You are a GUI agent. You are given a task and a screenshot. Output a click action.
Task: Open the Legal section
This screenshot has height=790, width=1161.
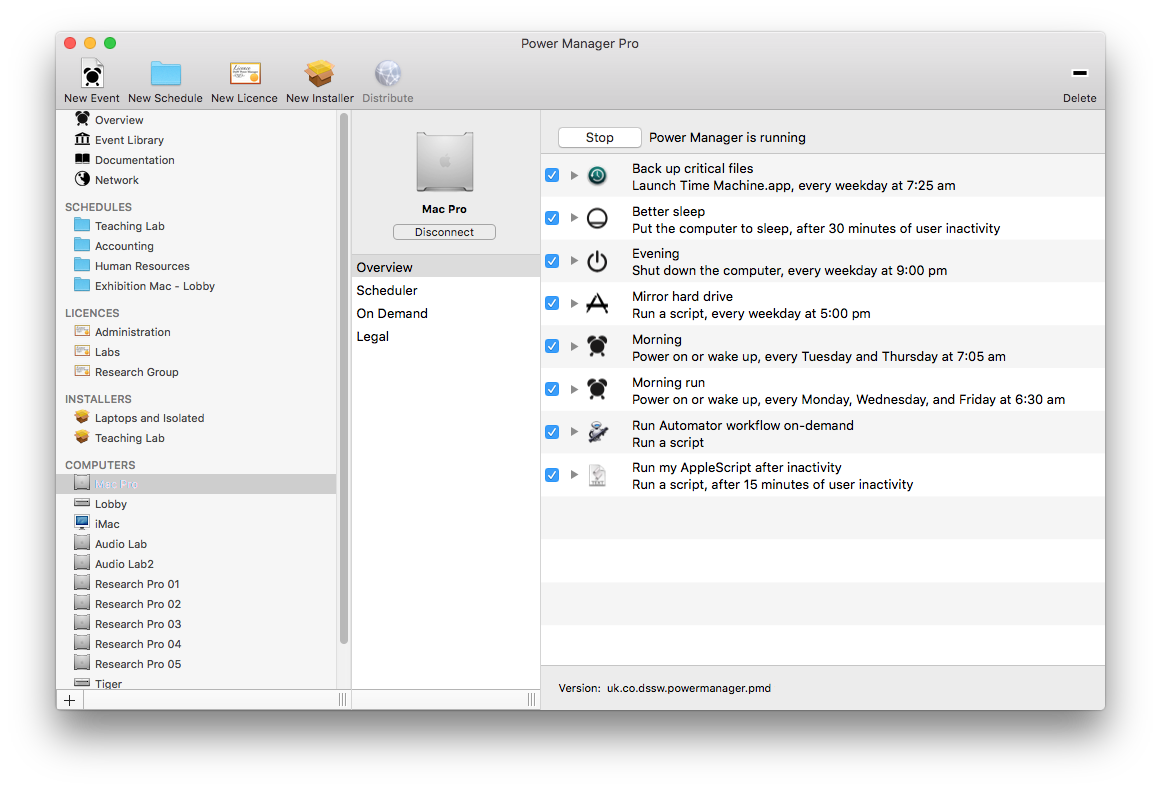pyautogui.click(x=446, y=336)
